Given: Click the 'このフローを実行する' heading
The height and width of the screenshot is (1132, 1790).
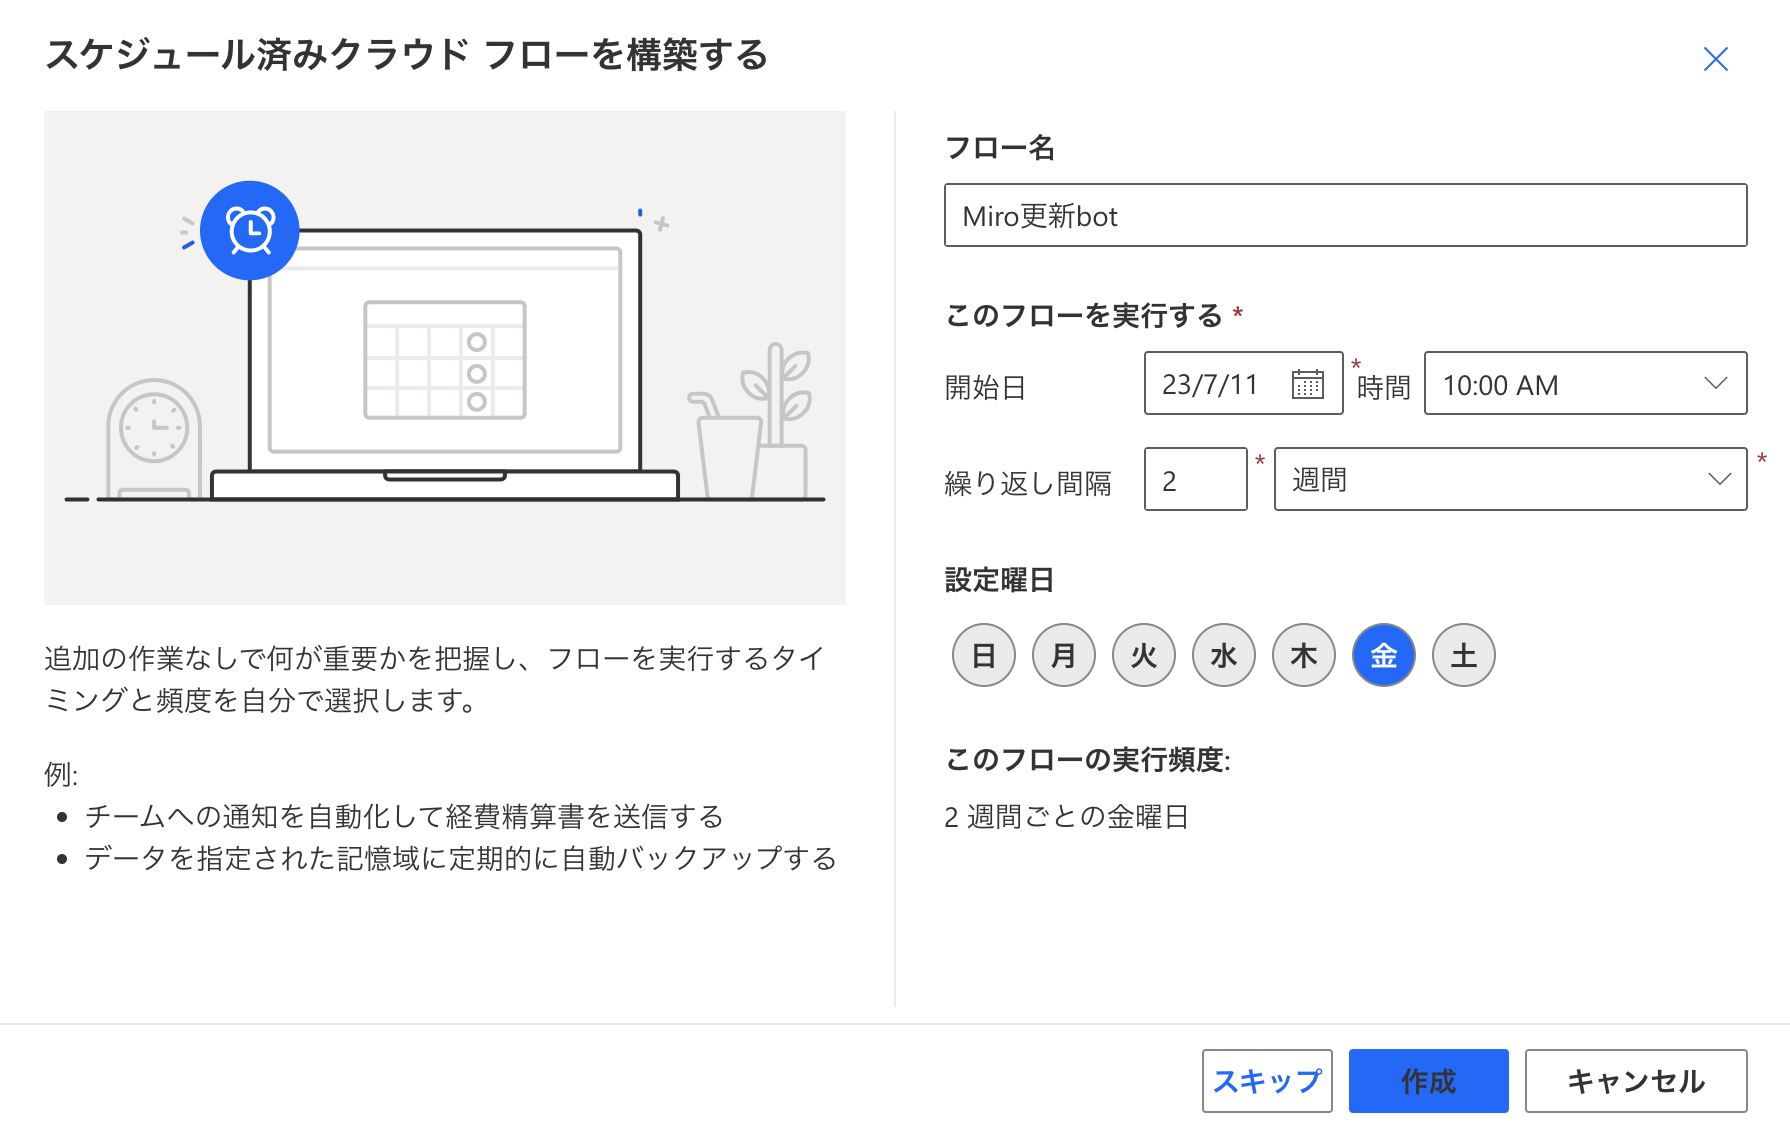Looking at the screenshot, I should click(x=1084, y=316).
